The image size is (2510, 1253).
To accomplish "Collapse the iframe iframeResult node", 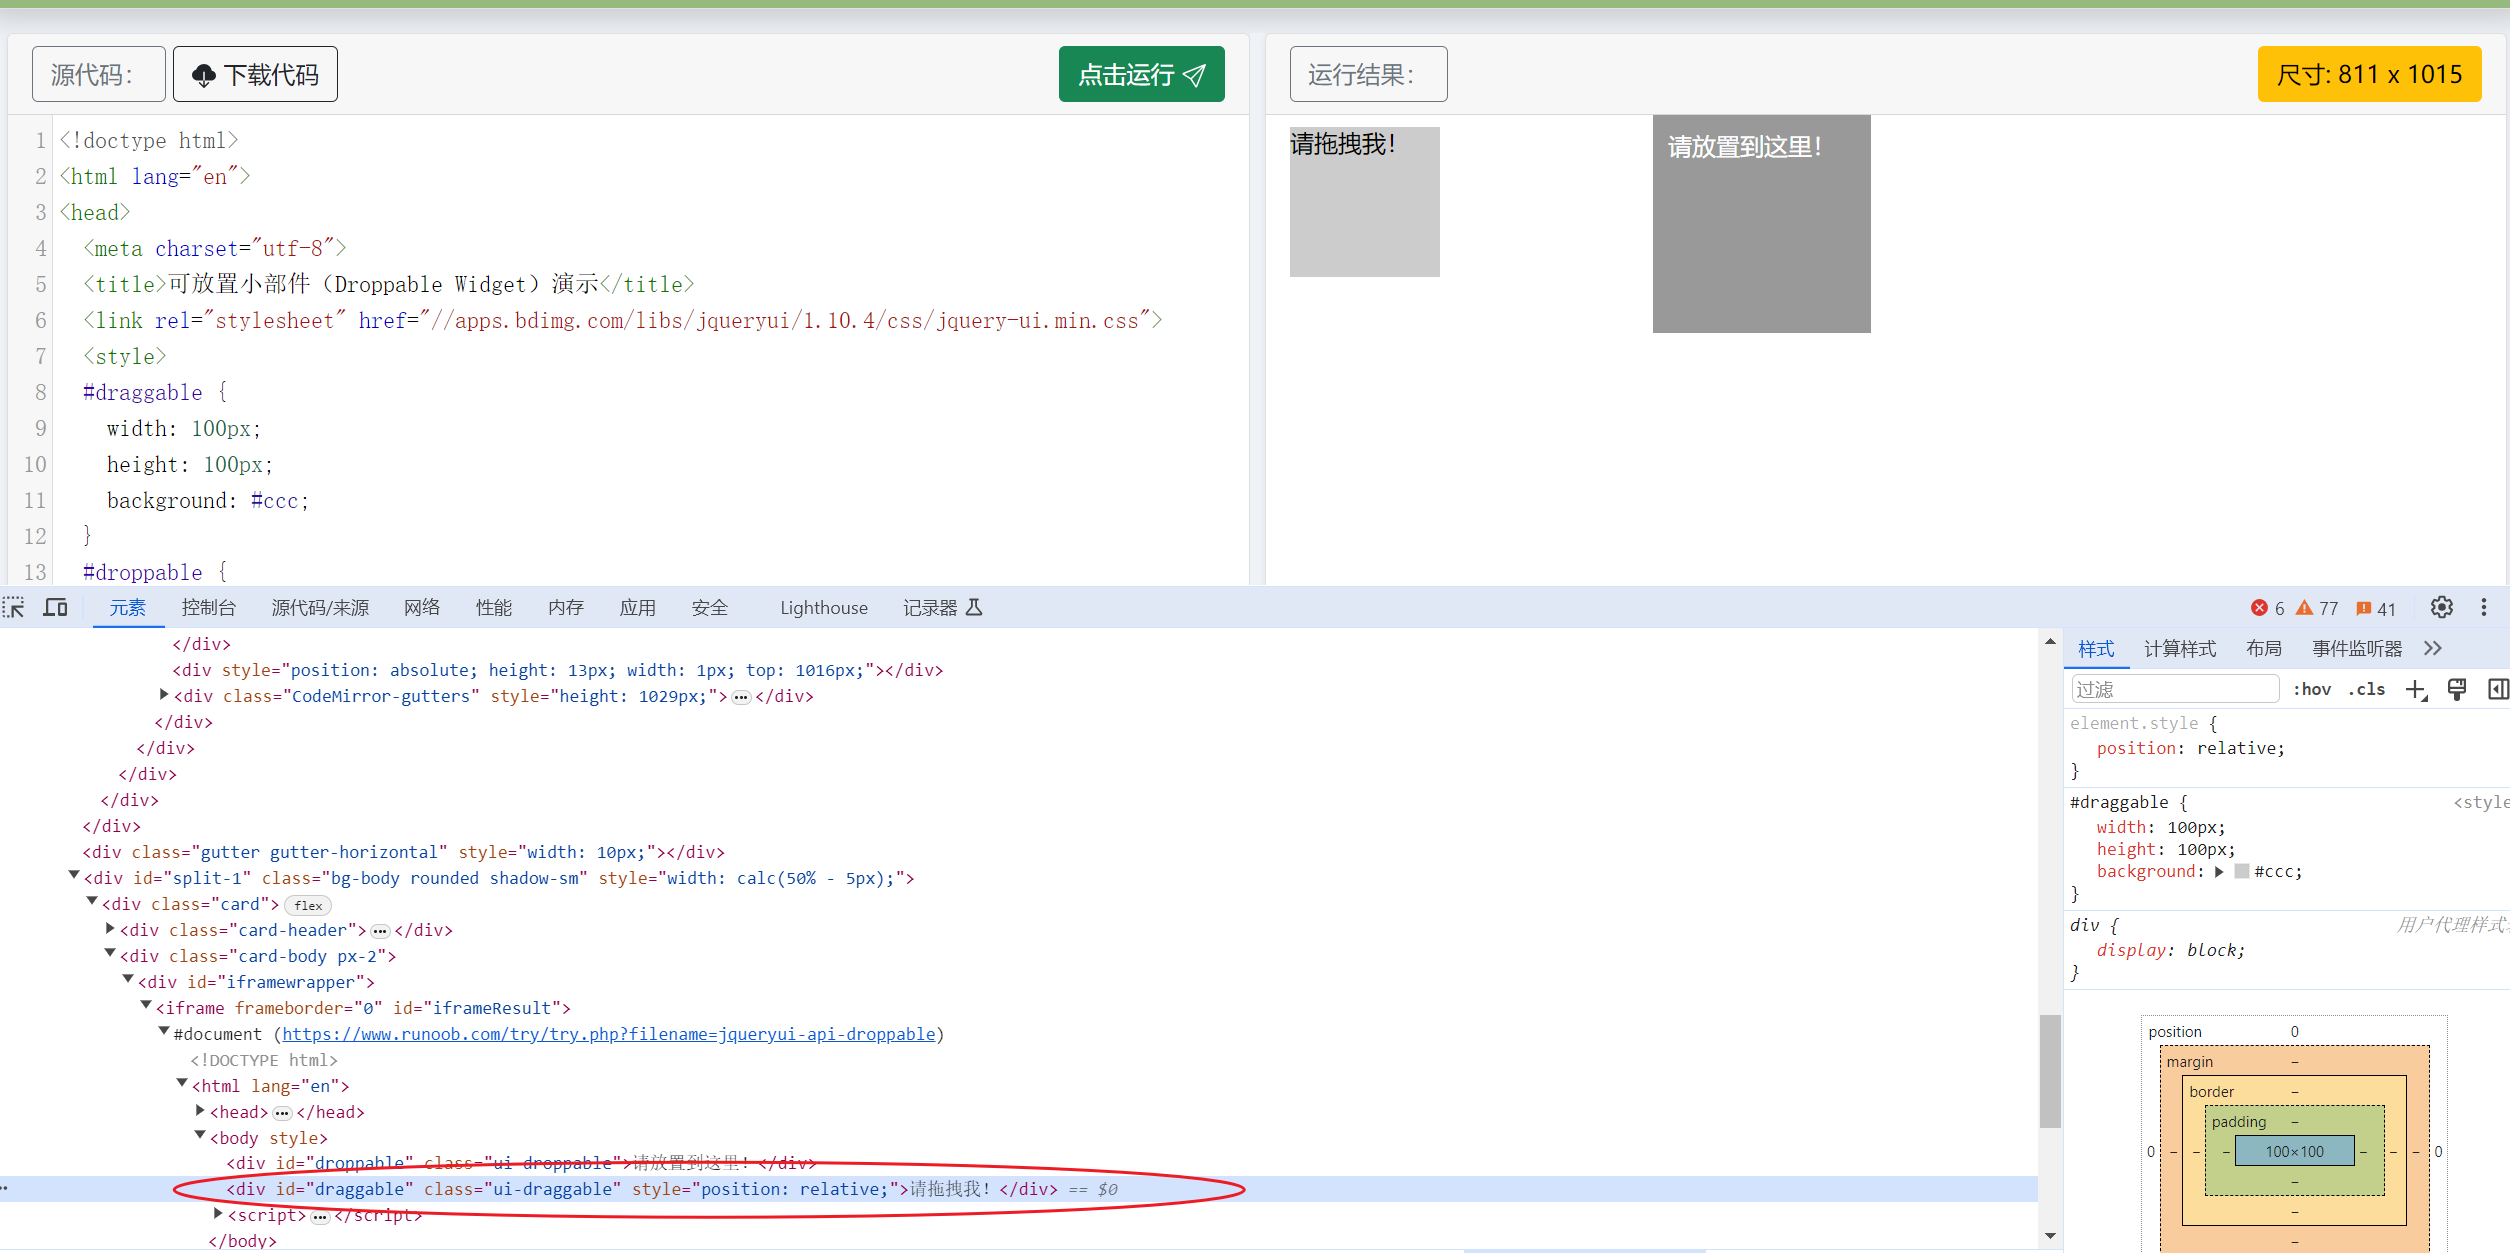I will (x=146, y=1006).
